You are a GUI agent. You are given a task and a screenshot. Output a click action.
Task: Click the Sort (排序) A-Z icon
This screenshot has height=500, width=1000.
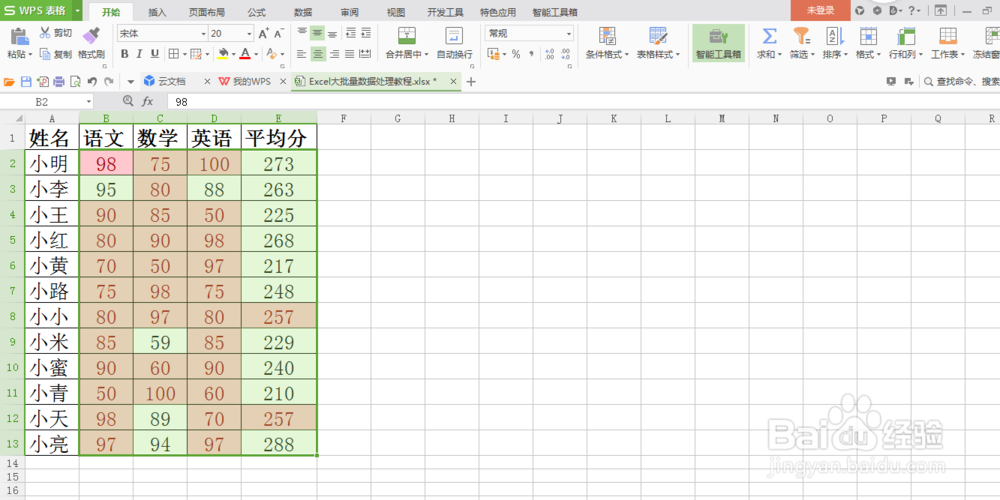(835, 36)
